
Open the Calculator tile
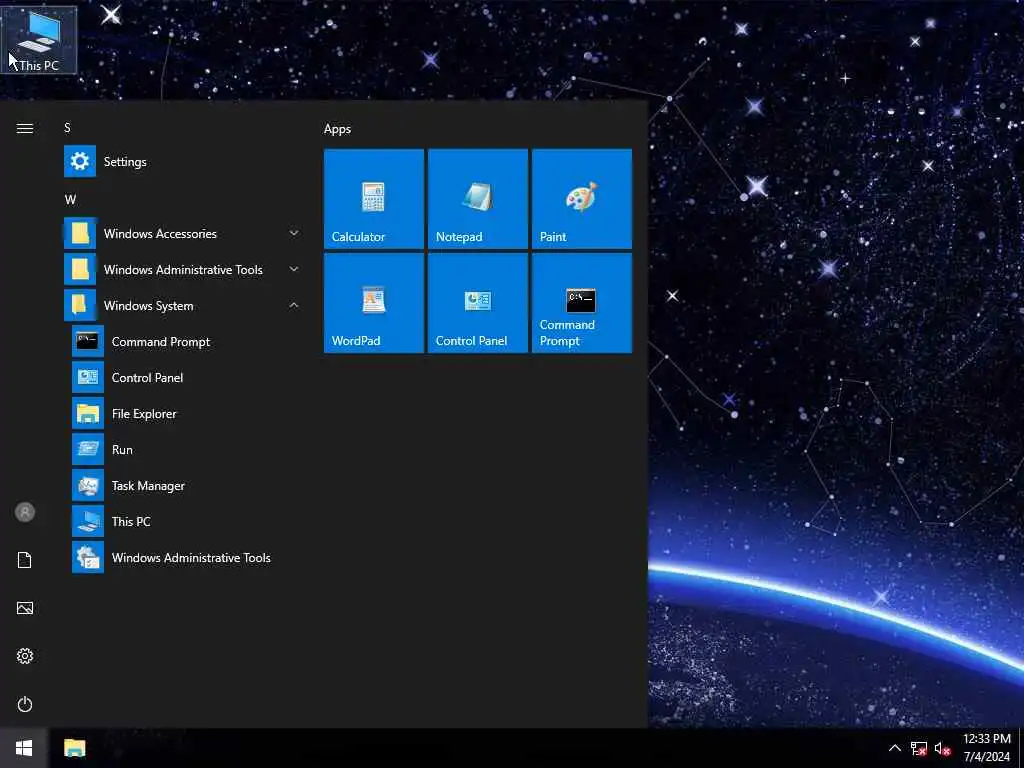[374, 199]
